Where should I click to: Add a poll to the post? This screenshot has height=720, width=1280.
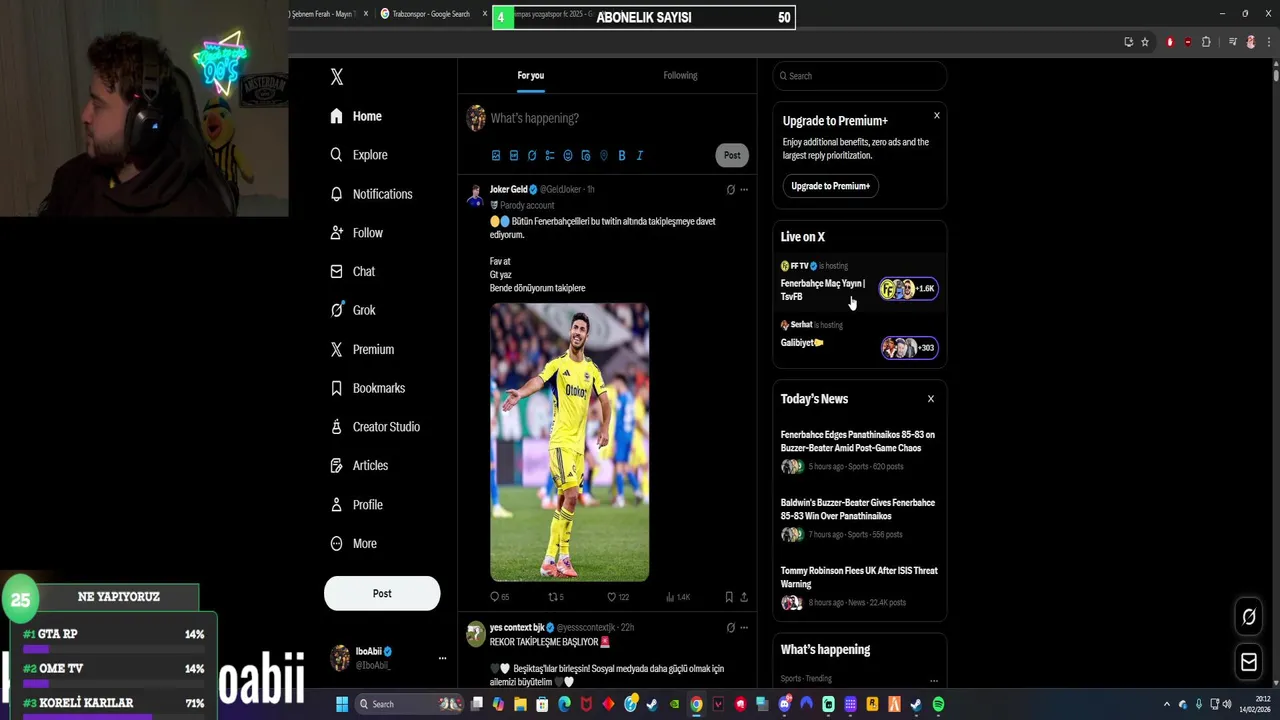pos(550,155)
